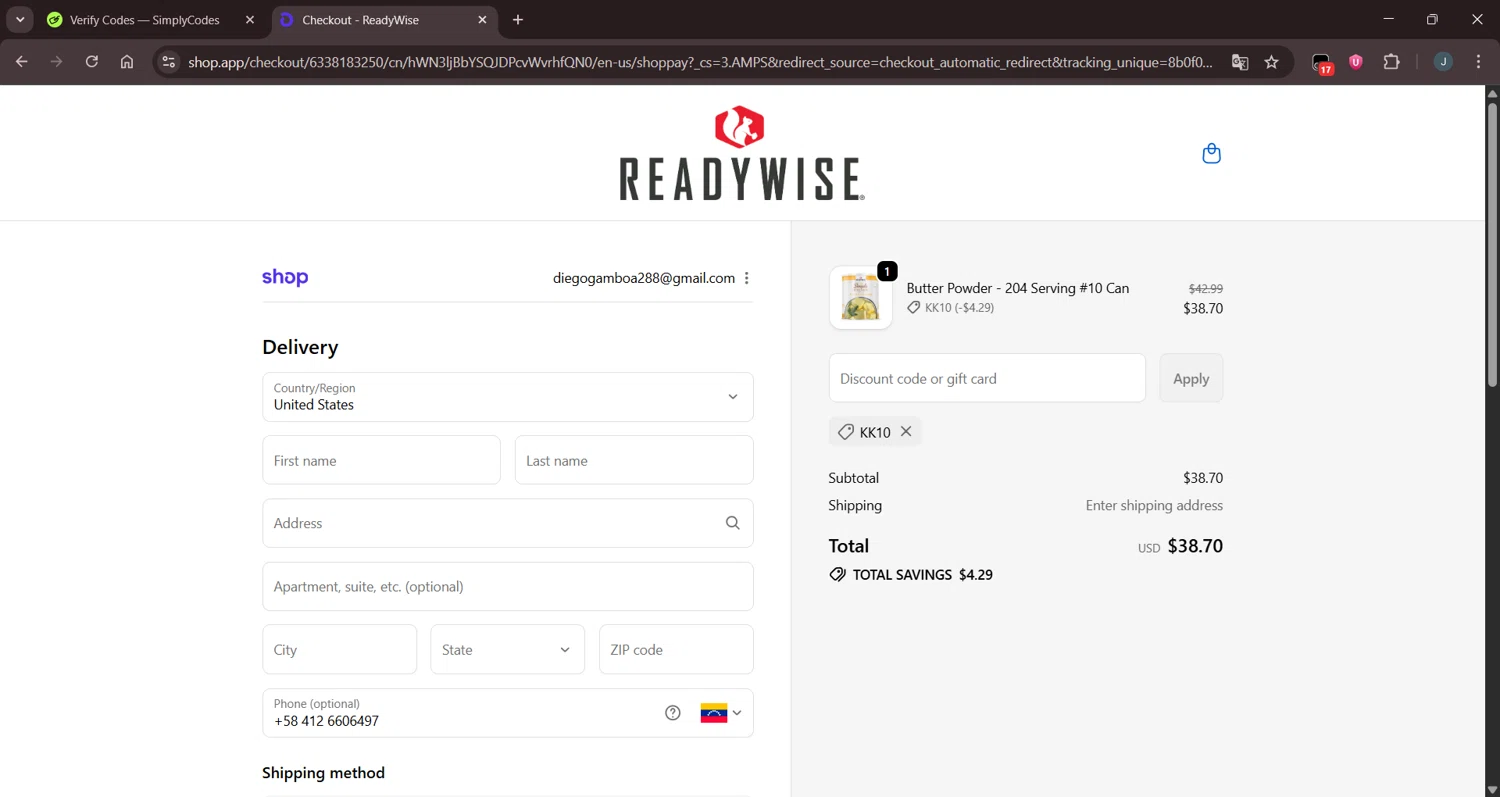
Task: View site information icon in address bar
Action: [x=168, y=62]
